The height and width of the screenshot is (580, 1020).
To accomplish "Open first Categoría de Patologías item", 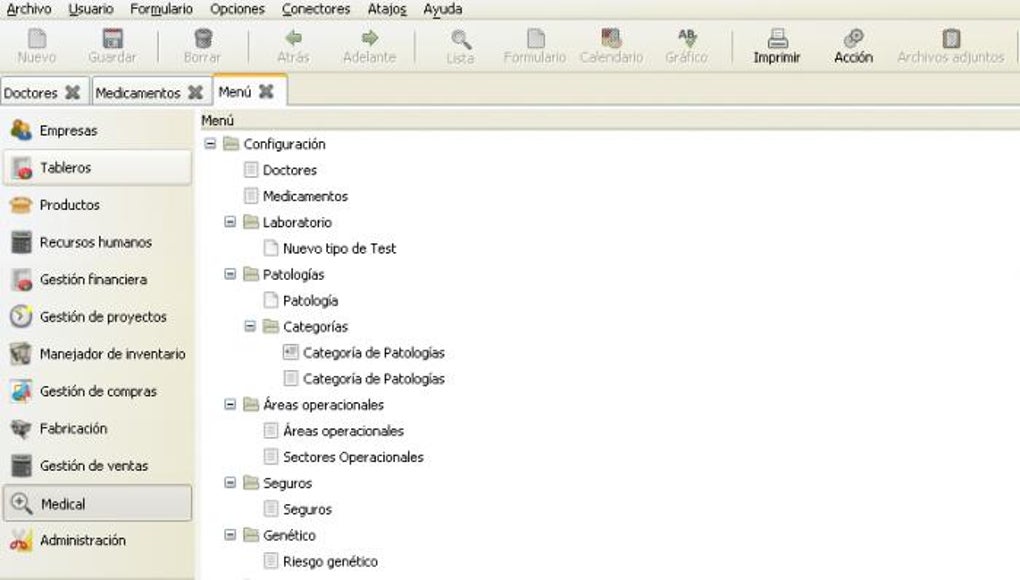I will [374, 352].
